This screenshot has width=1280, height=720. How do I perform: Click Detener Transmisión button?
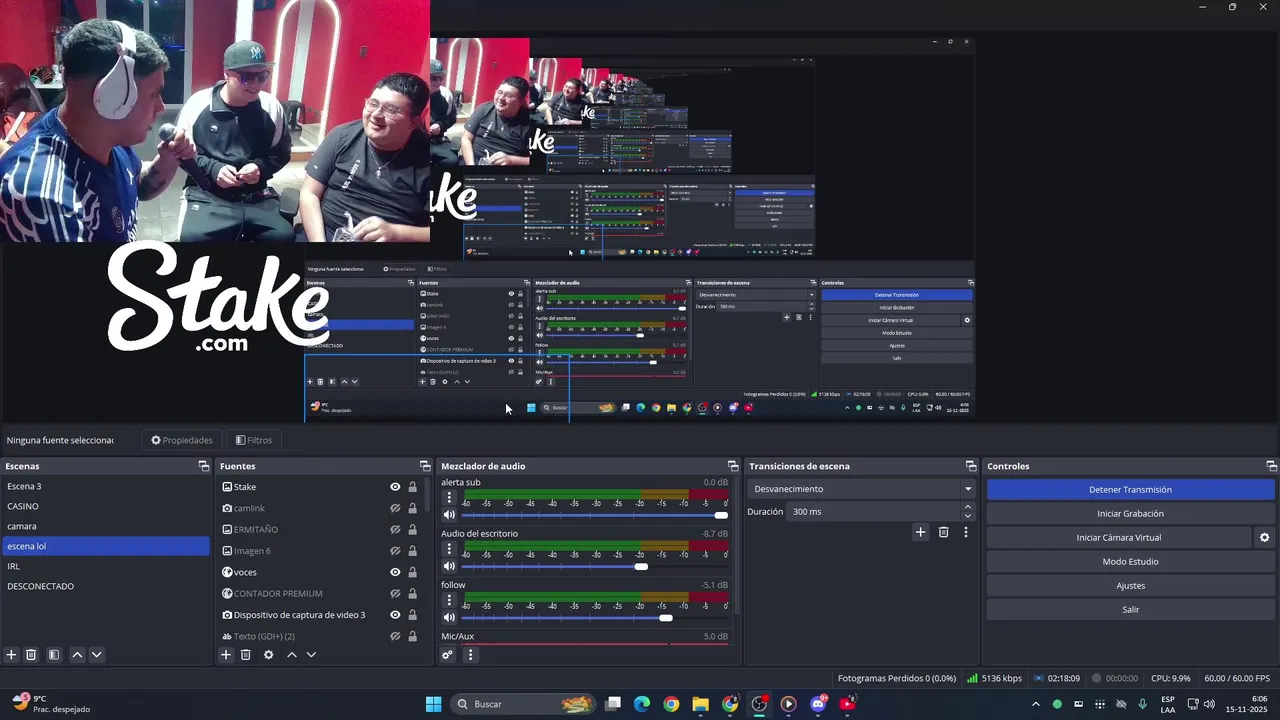(1130, 490)
